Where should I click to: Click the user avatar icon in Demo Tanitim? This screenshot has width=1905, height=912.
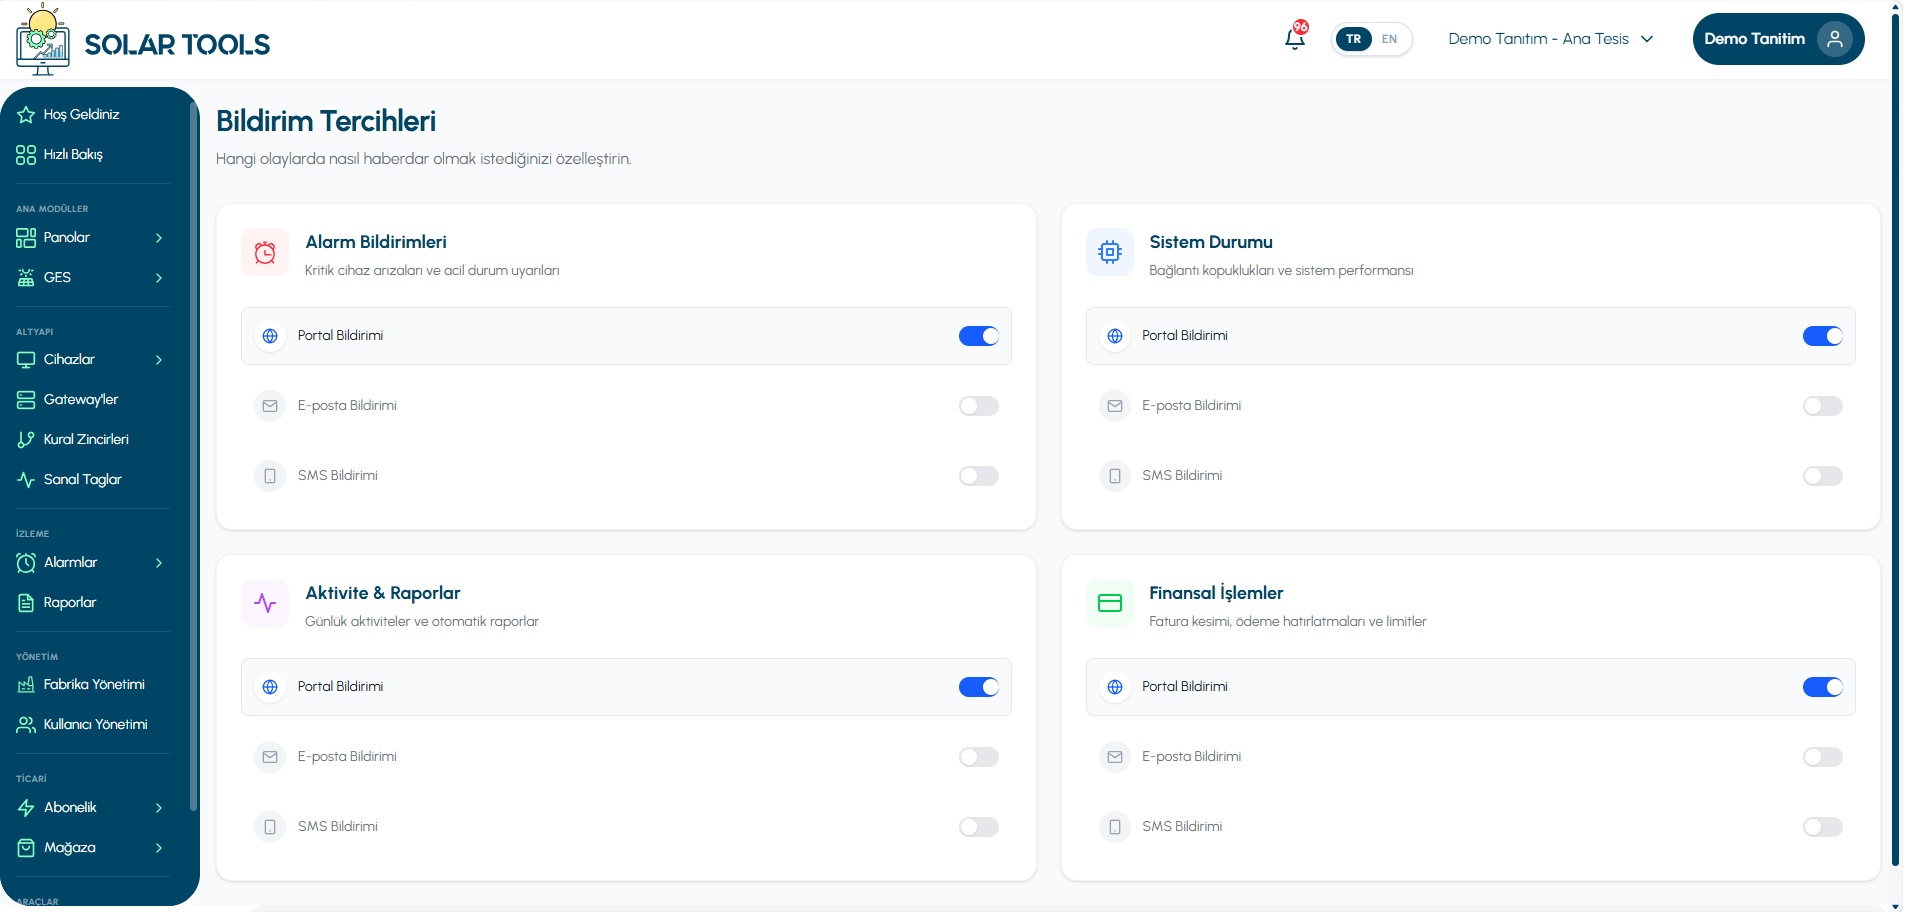point(1835,39)
